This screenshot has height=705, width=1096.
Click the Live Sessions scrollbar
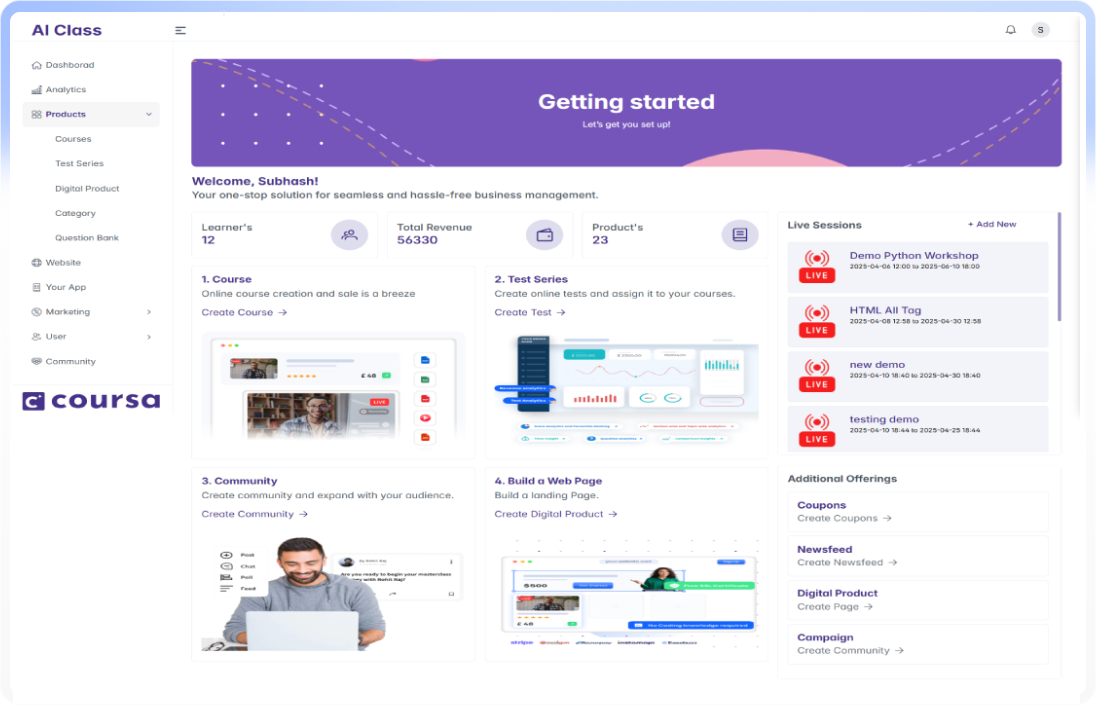pos(1059,267)
